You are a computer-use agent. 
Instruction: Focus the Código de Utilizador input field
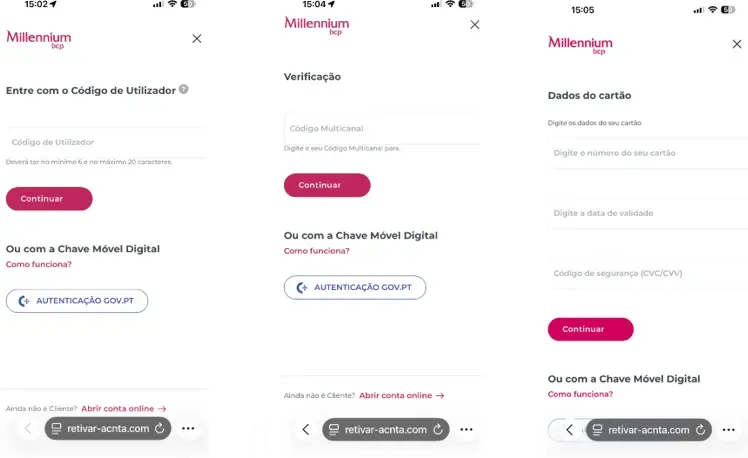tap(105, 143)
